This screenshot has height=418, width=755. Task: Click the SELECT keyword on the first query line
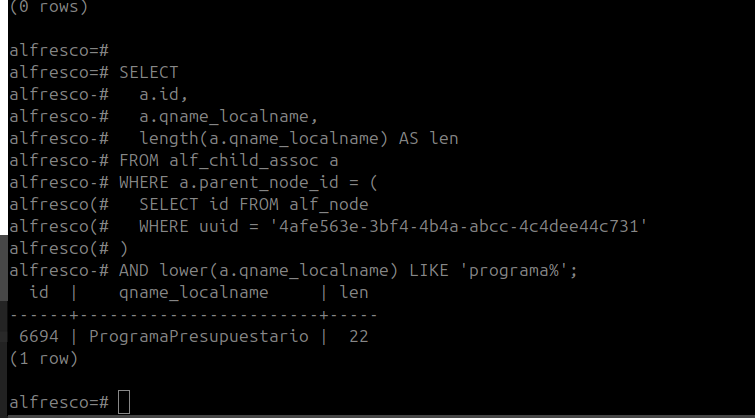(x=148, y=72)
